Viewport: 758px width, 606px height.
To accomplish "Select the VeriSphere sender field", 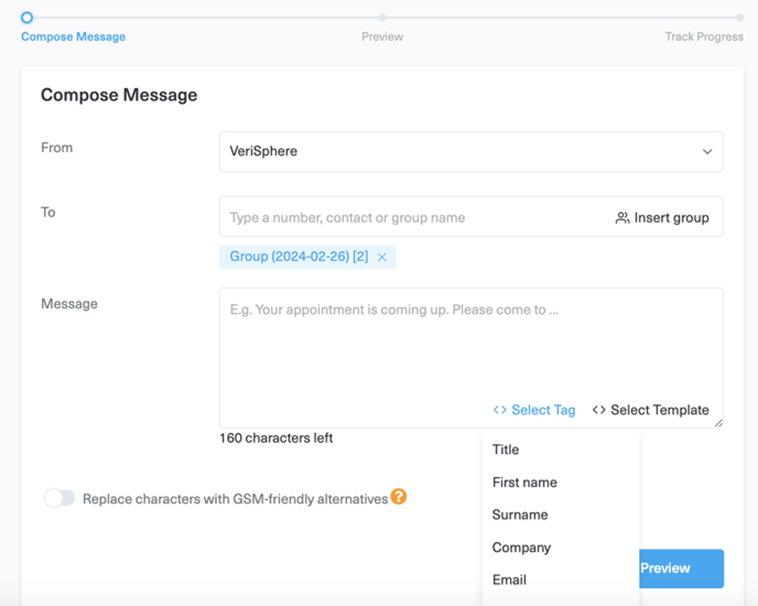I will [x=471, y=152].
